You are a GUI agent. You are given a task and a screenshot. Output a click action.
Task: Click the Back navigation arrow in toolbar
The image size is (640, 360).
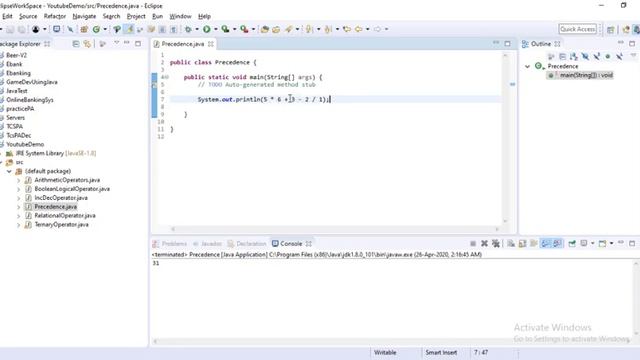coord(358,29)
